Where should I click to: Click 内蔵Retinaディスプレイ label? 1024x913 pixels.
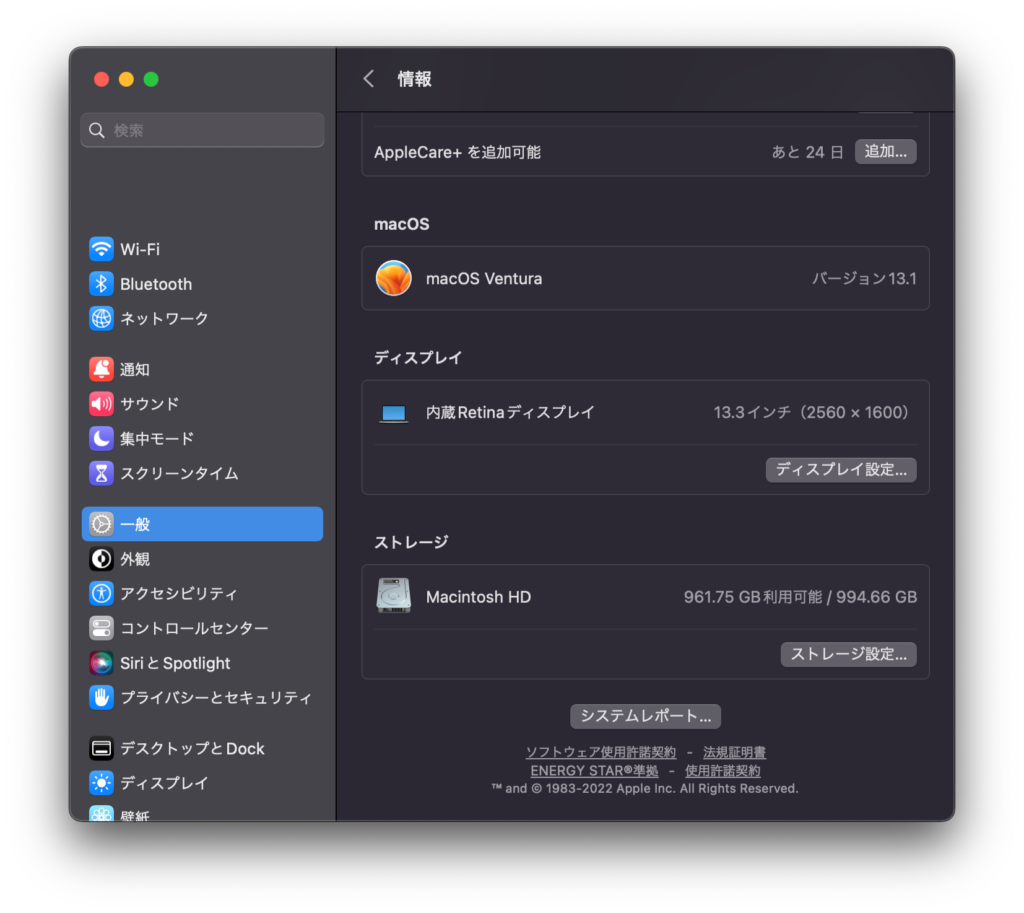tap(510, 412)
